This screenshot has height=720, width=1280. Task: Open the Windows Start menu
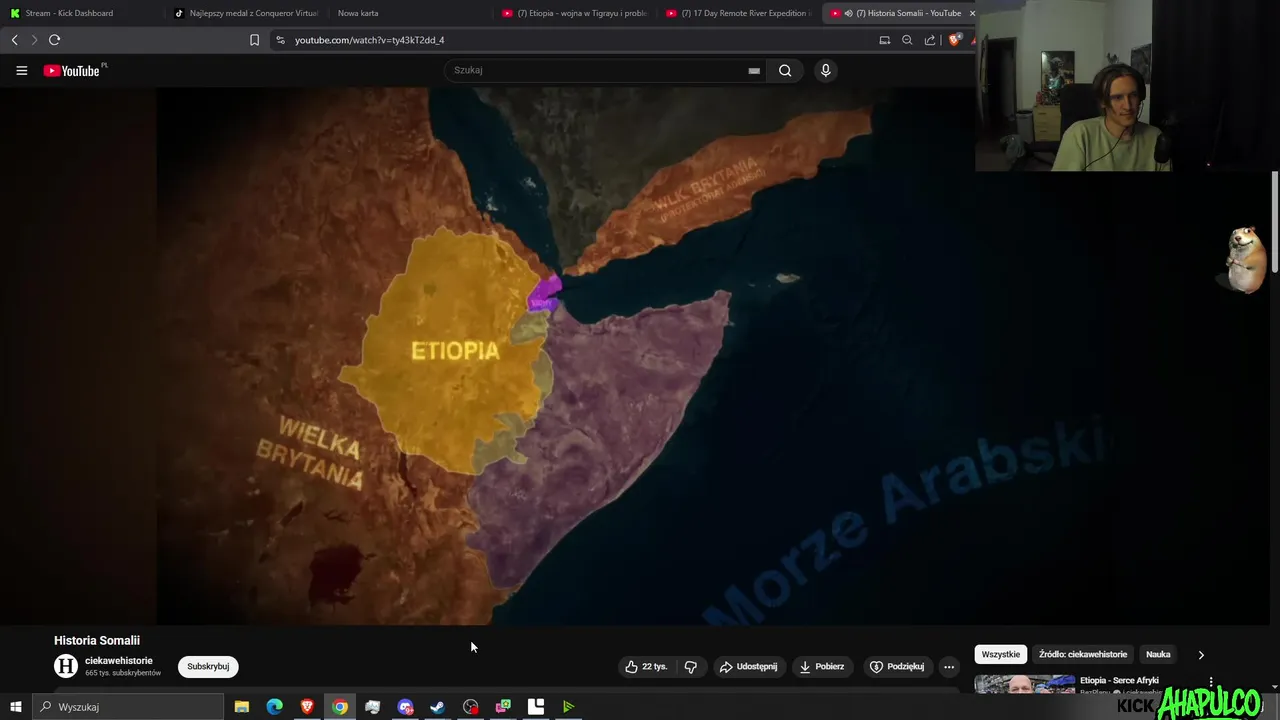click(x=15, y=707)
